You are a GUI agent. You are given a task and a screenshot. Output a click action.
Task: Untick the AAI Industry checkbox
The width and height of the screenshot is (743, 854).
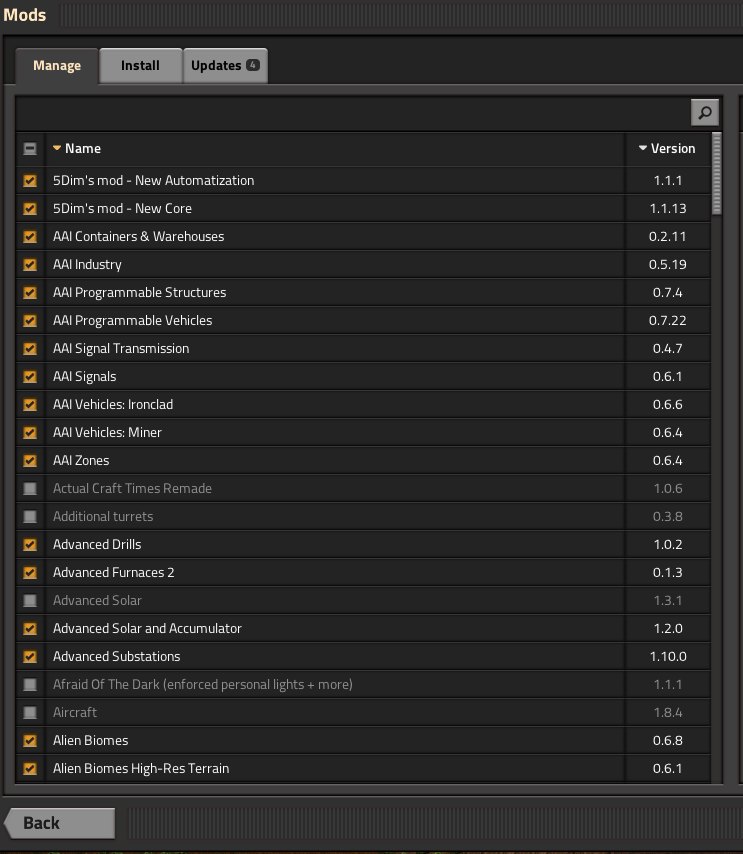click(x=30, y=265)
